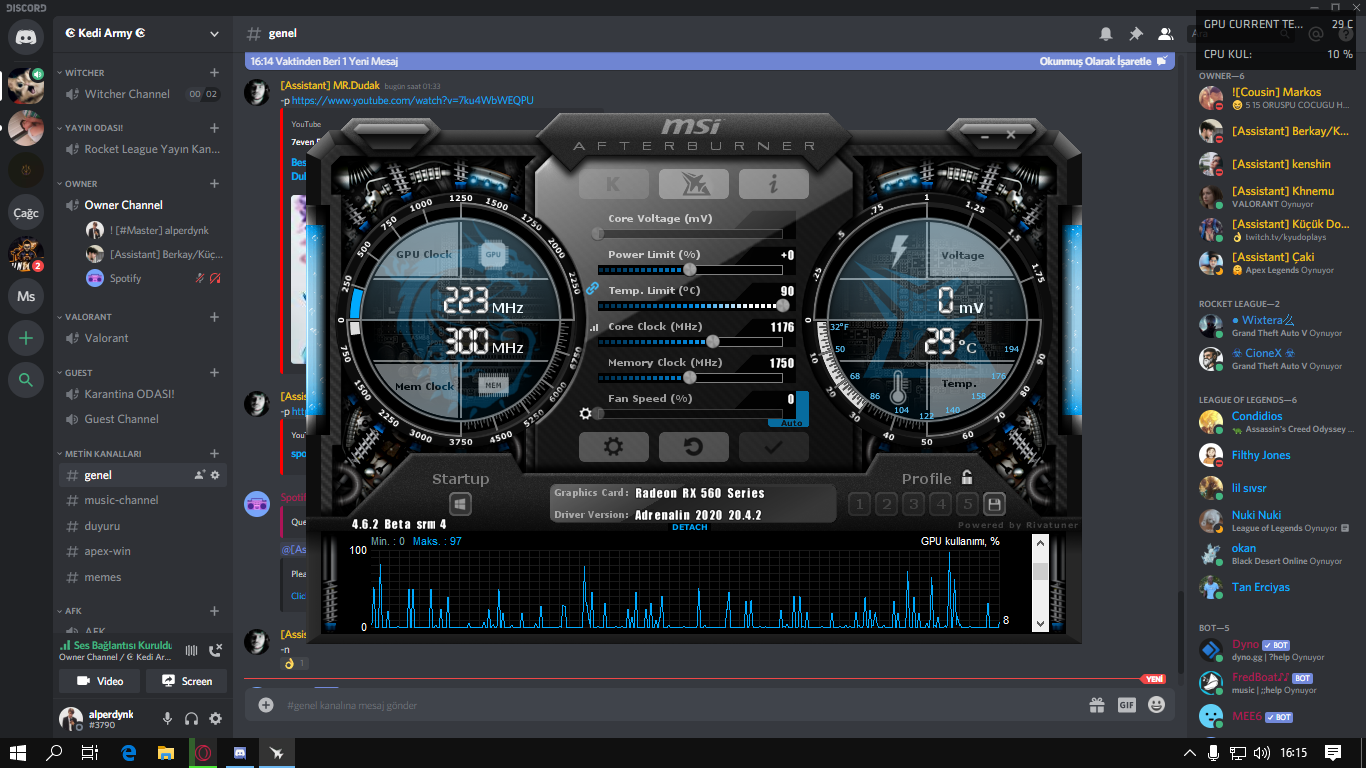Click Screen share button
This screenshot has height=768, width=1366.
pos(186,681)
